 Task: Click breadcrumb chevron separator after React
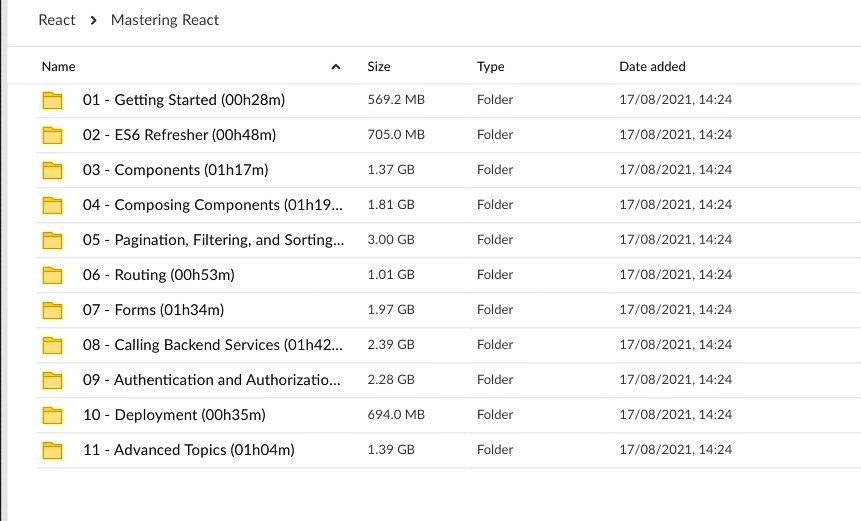93,20
